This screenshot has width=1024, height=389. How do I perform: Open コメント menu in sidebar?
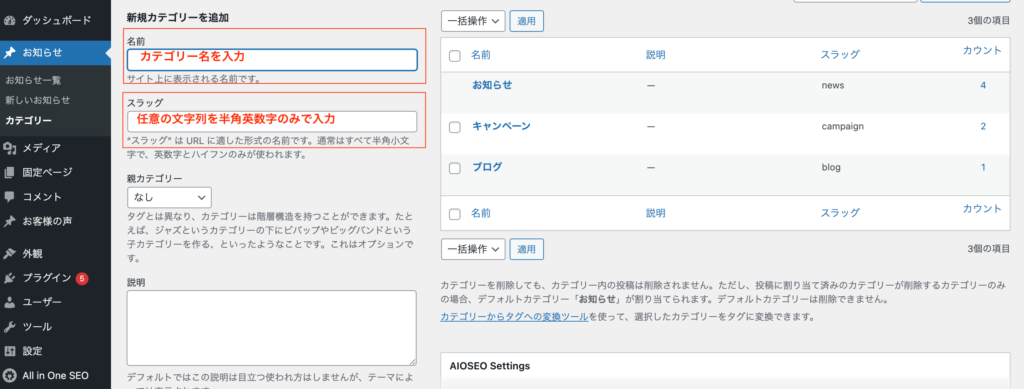[42, 197]
